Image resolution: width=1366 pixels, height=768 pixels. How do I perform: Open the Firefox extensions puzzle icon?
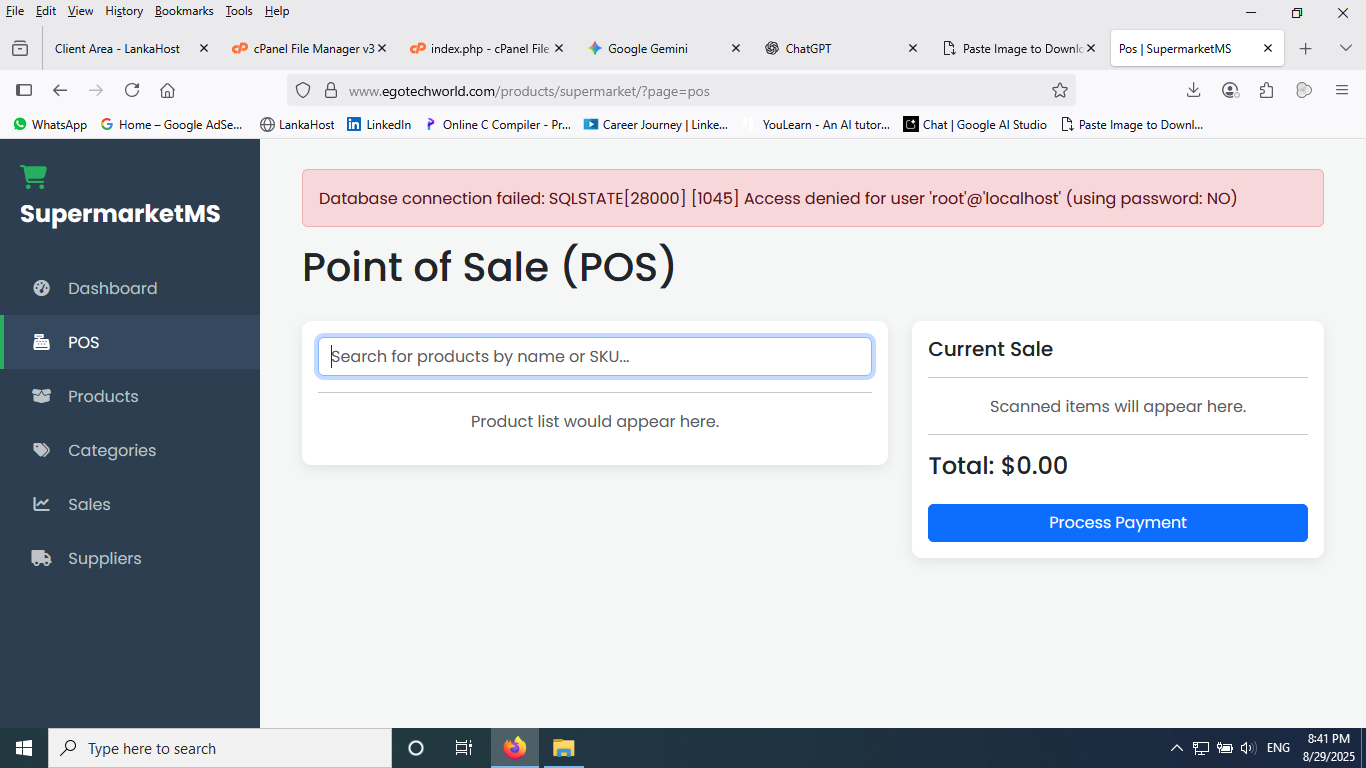(x=1267, y=90)
